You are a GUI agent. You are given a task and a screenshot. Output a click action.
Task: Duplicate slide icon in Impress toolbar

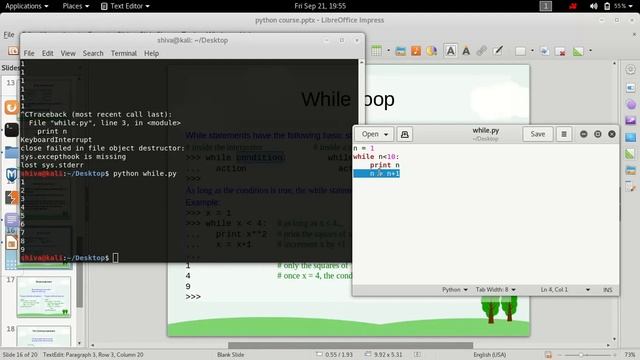pyautogui.click(x=544, y=51)
